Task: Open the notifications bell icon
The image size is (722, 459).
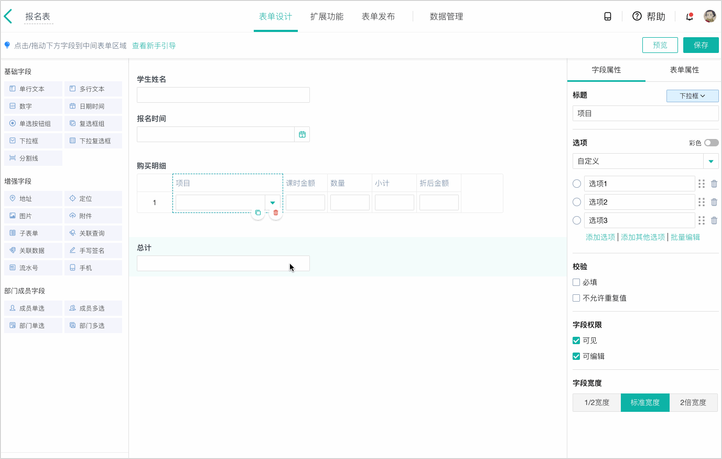Action: point(689,17)
